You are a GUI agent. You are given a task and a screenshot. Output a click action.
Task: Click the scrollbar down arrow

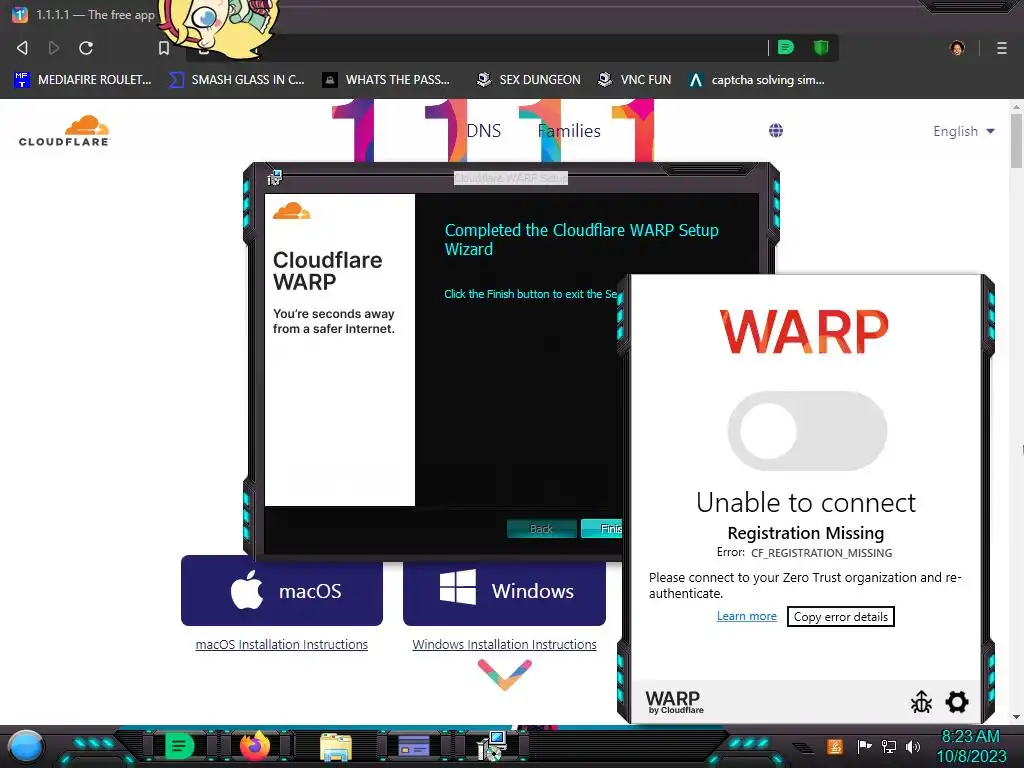click(x=1017, y=717)
